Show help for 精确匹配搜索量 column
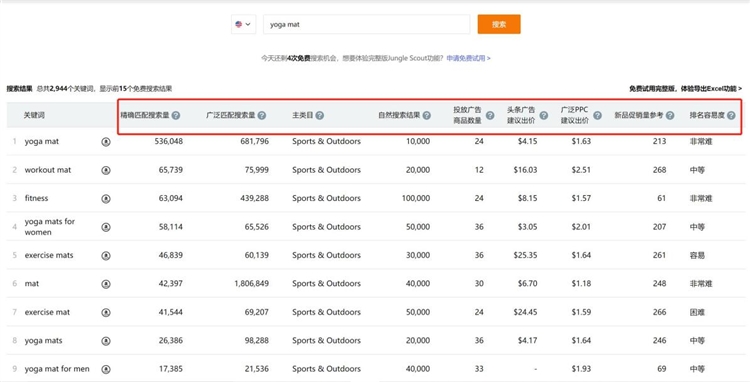750x382 pixels. click(176, 115)
